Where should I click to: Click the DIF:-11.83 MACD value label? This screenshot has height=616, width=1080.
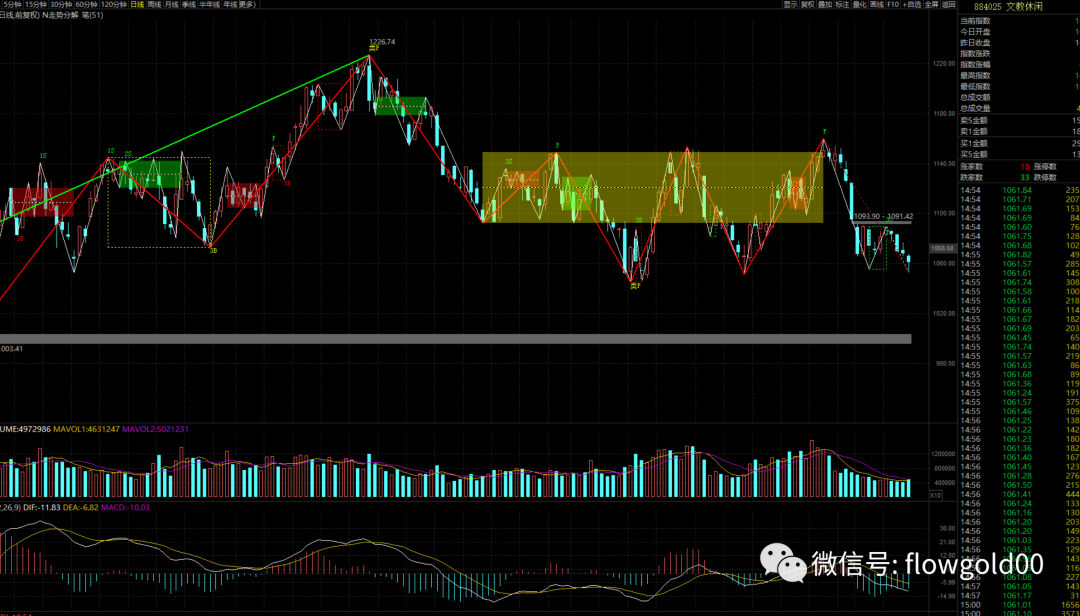pyautogui.click(x=42, y=507)
